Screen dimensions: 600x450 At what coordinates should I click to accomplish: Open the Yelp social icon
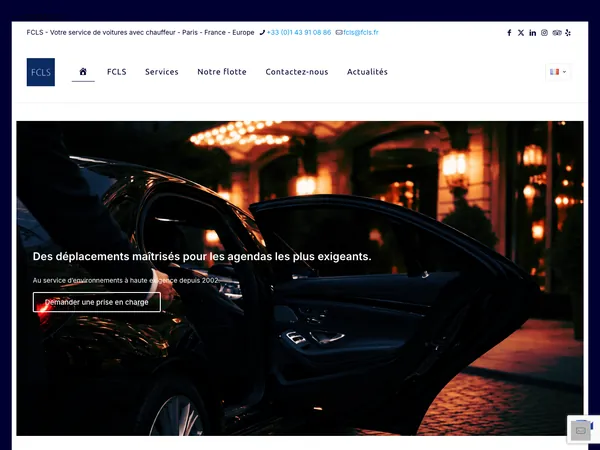point(568,33)
